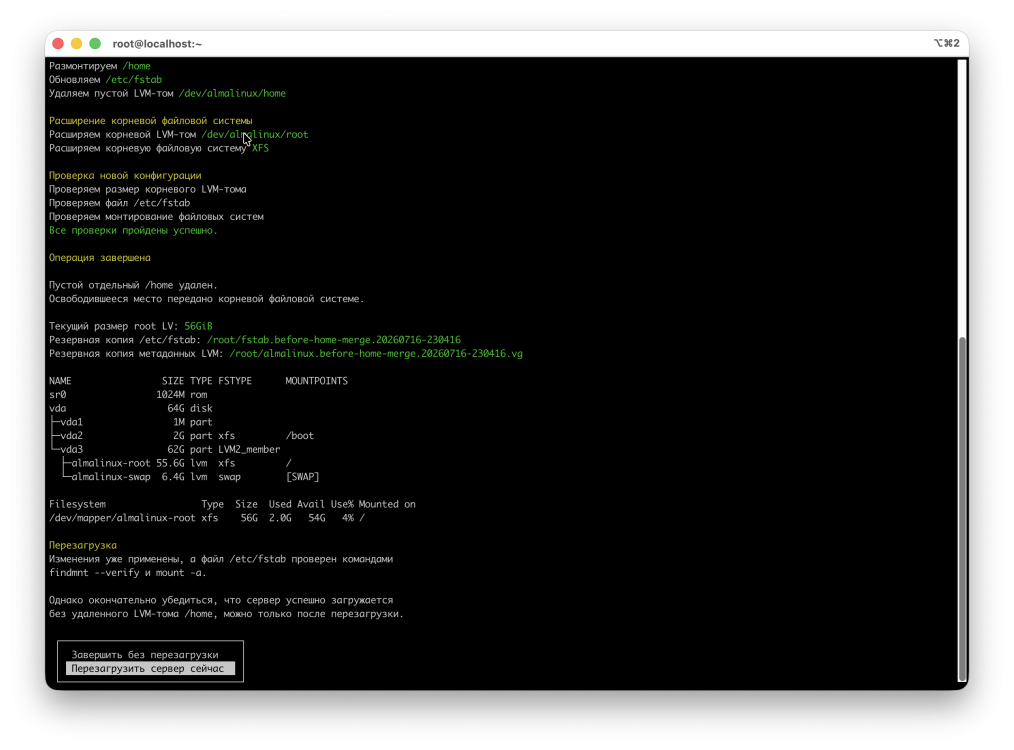1014x750 pixels.
Task: Click /etc/fstab in "Обновляем" line
Action: (133, 80)
